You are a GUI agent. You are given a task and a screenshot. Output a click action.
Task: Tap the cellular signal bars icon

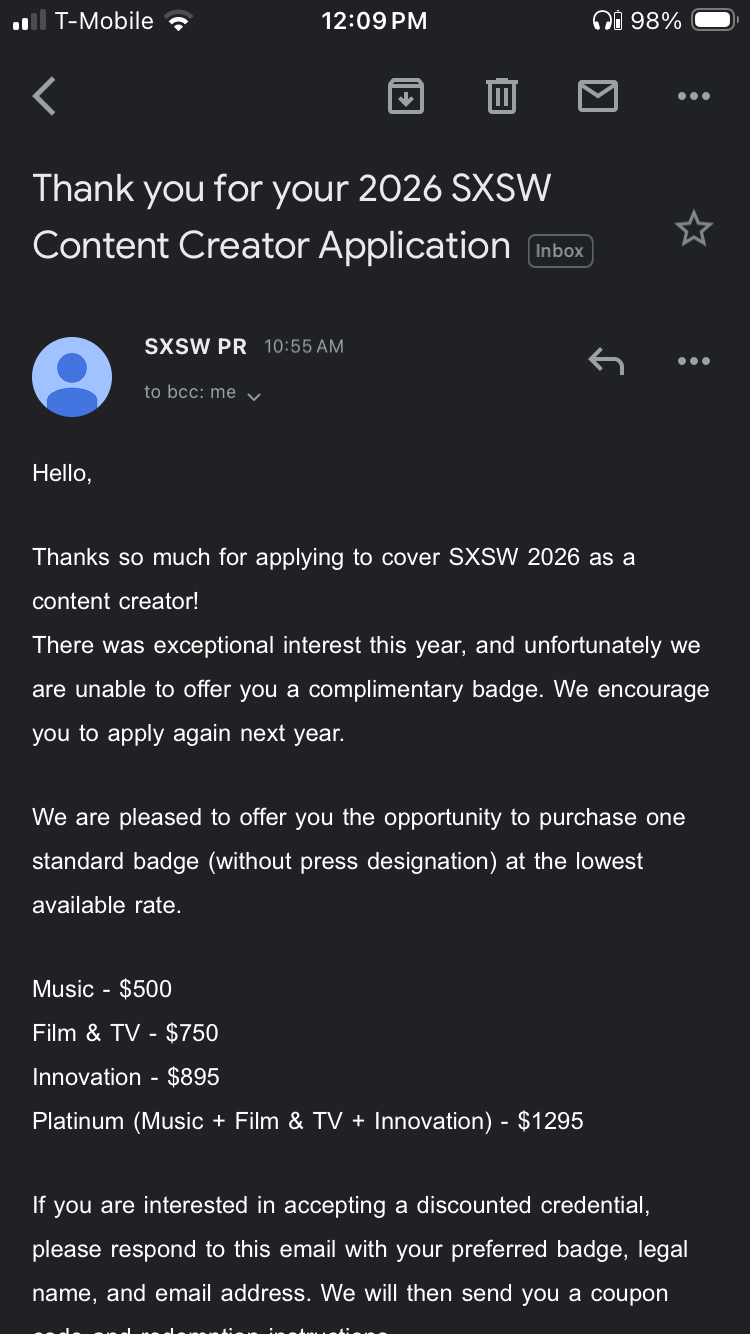pyautogui.click(x=30, y=21)
